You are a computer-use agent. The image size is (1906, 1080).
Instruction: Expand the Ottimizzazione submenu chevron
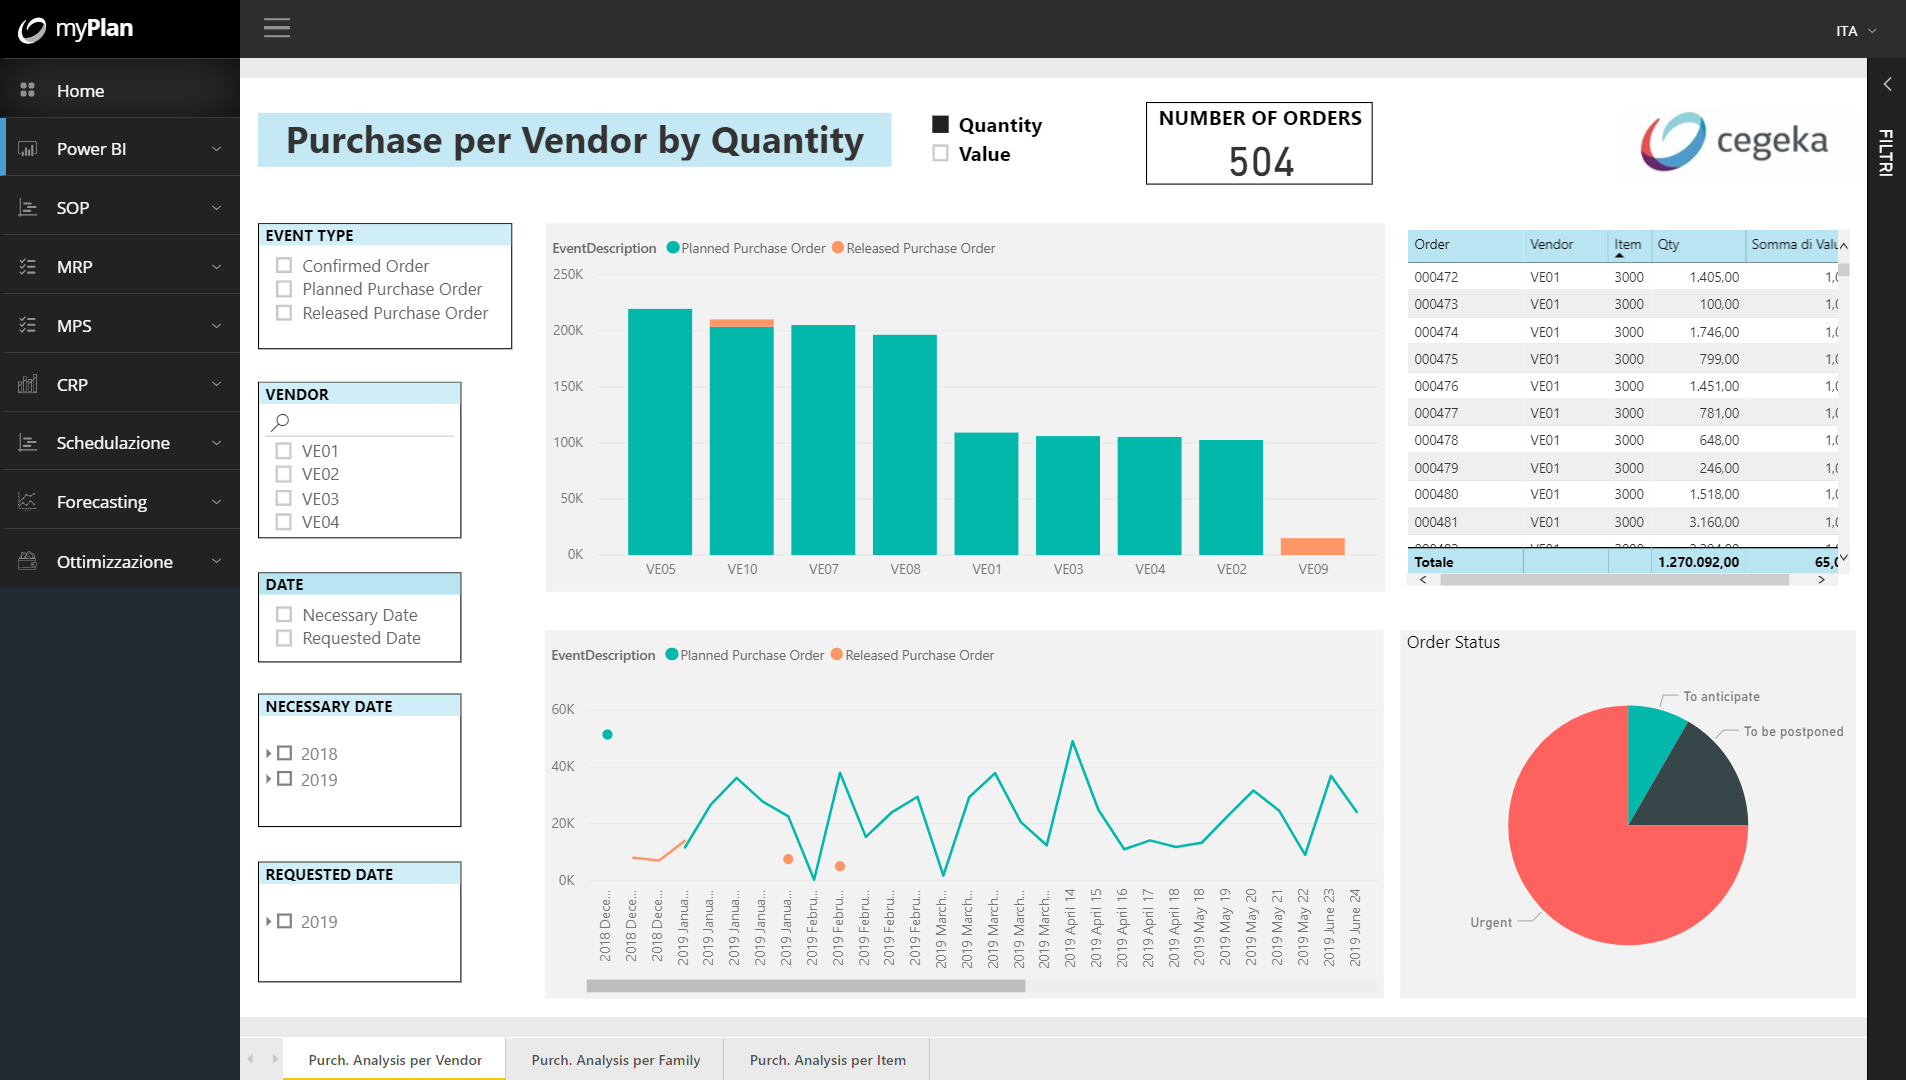tap(217, 561)
